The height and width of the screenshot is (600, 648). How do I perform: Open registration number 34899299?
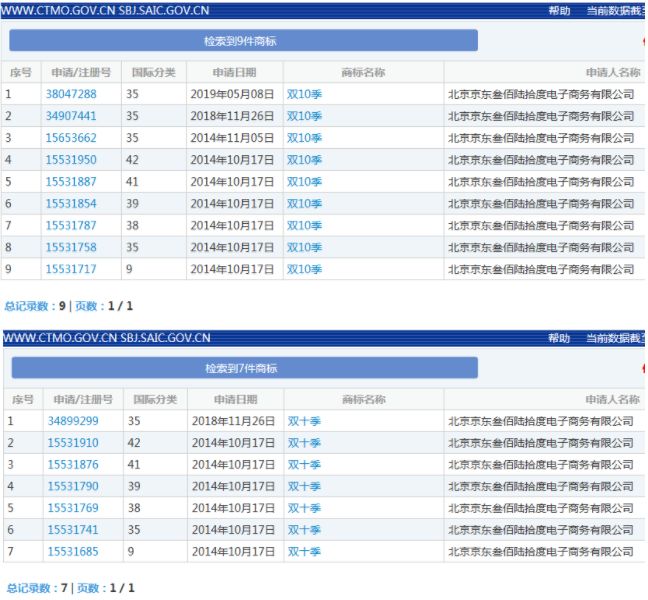pyautogui.click(x=73, y=421)
